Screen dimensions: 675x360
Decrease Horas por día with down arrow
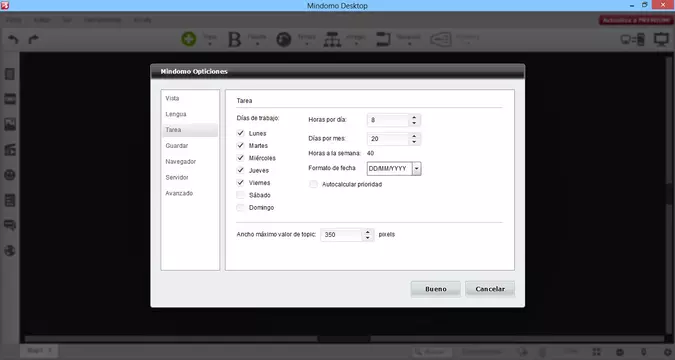click(x=414, y=123)
